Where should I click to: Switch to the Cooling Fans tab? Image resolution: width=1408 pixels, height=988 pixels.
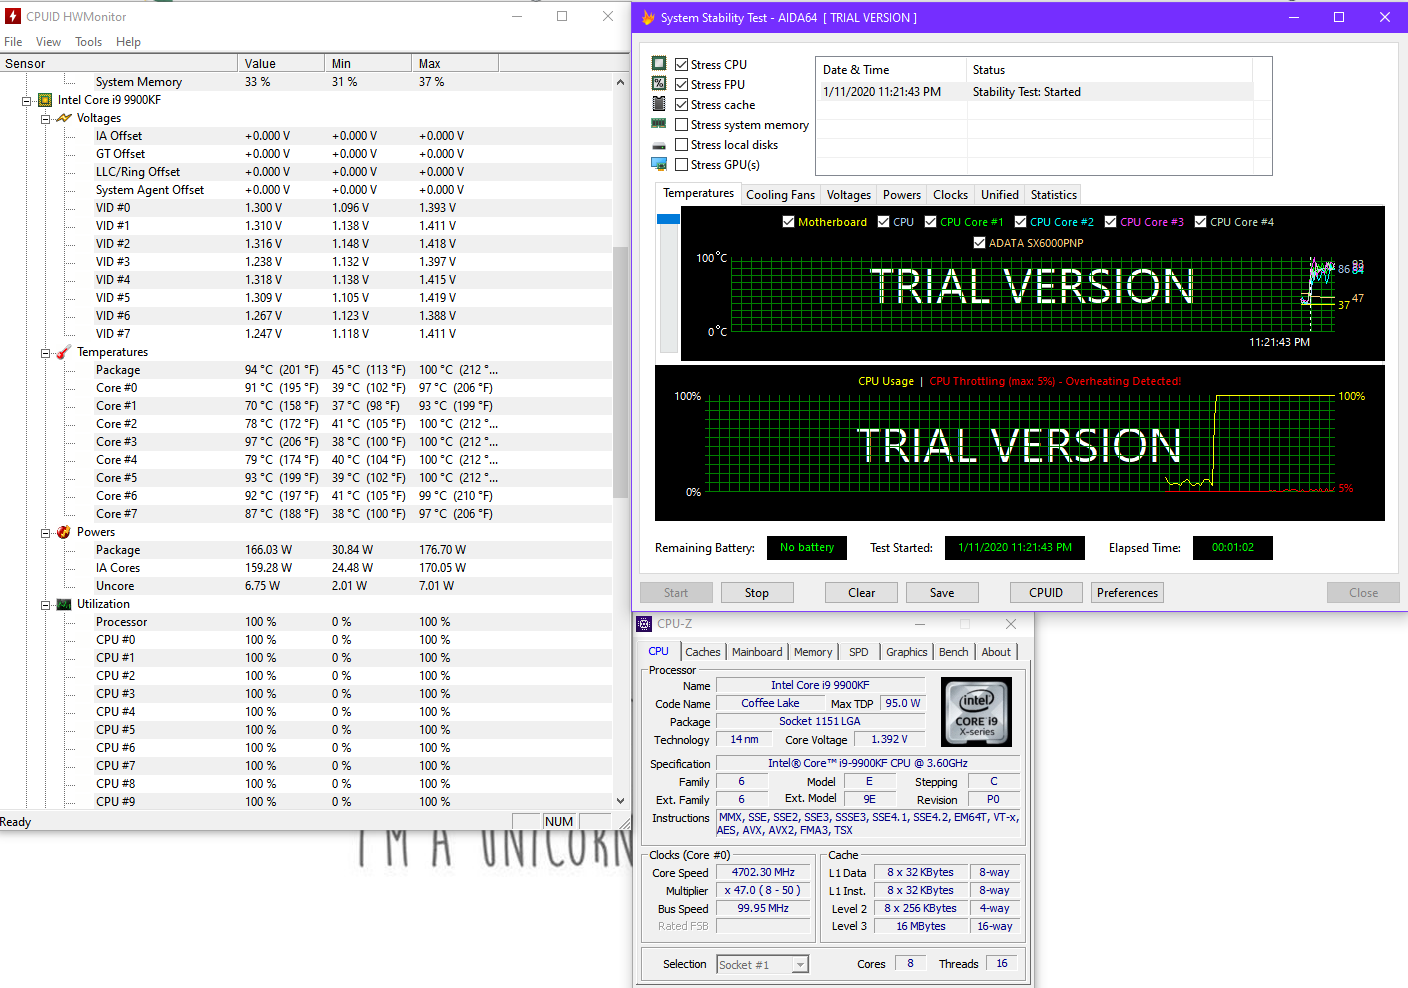(x=780, y=195)
